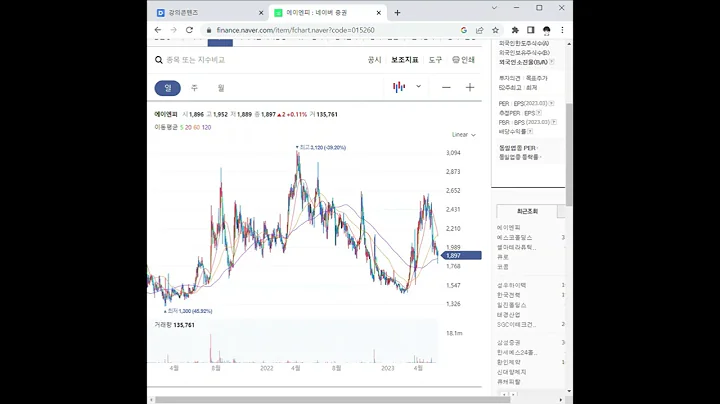Open a new tab with plus button
720x404 pixels.
coord(397,13)
